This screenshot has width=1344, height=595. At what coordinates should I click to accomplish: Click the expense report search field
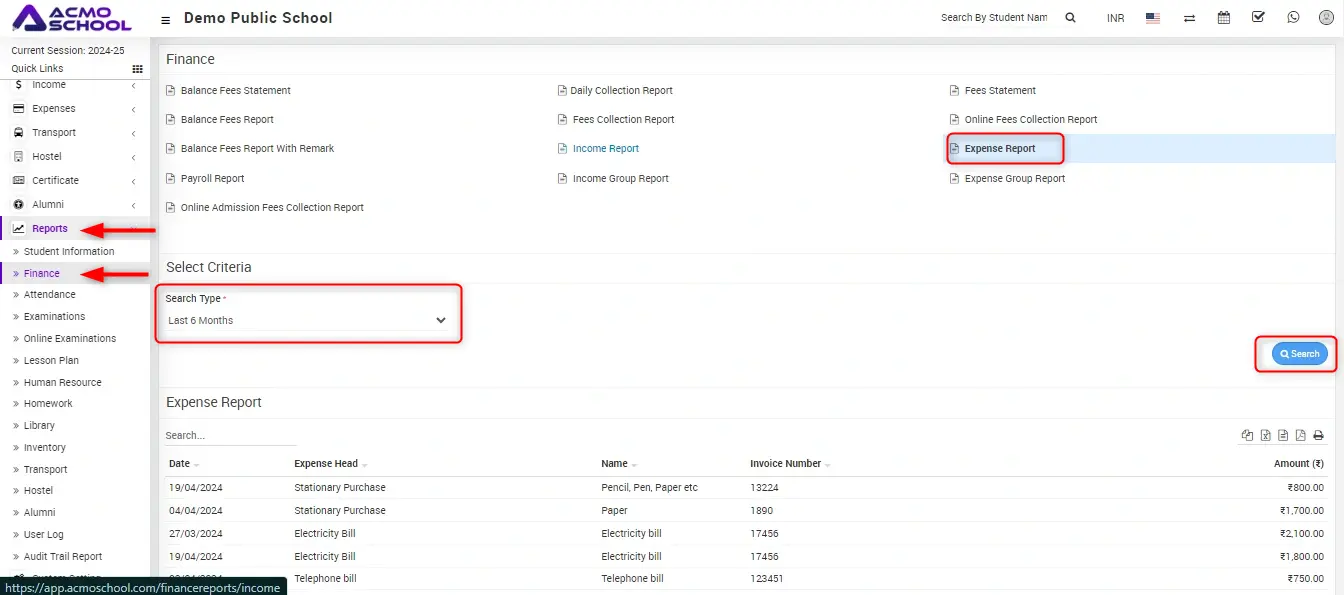pos(230,436)
